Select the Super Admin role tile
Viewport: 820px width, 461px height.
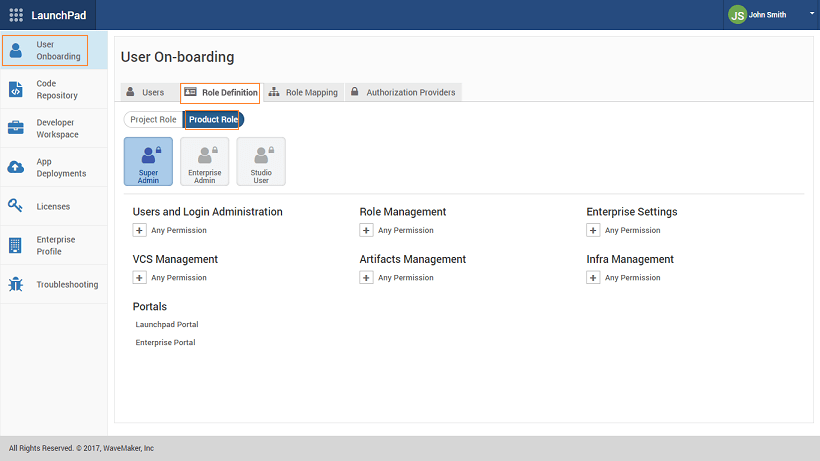pyautogui.click(x=148, y=162)
